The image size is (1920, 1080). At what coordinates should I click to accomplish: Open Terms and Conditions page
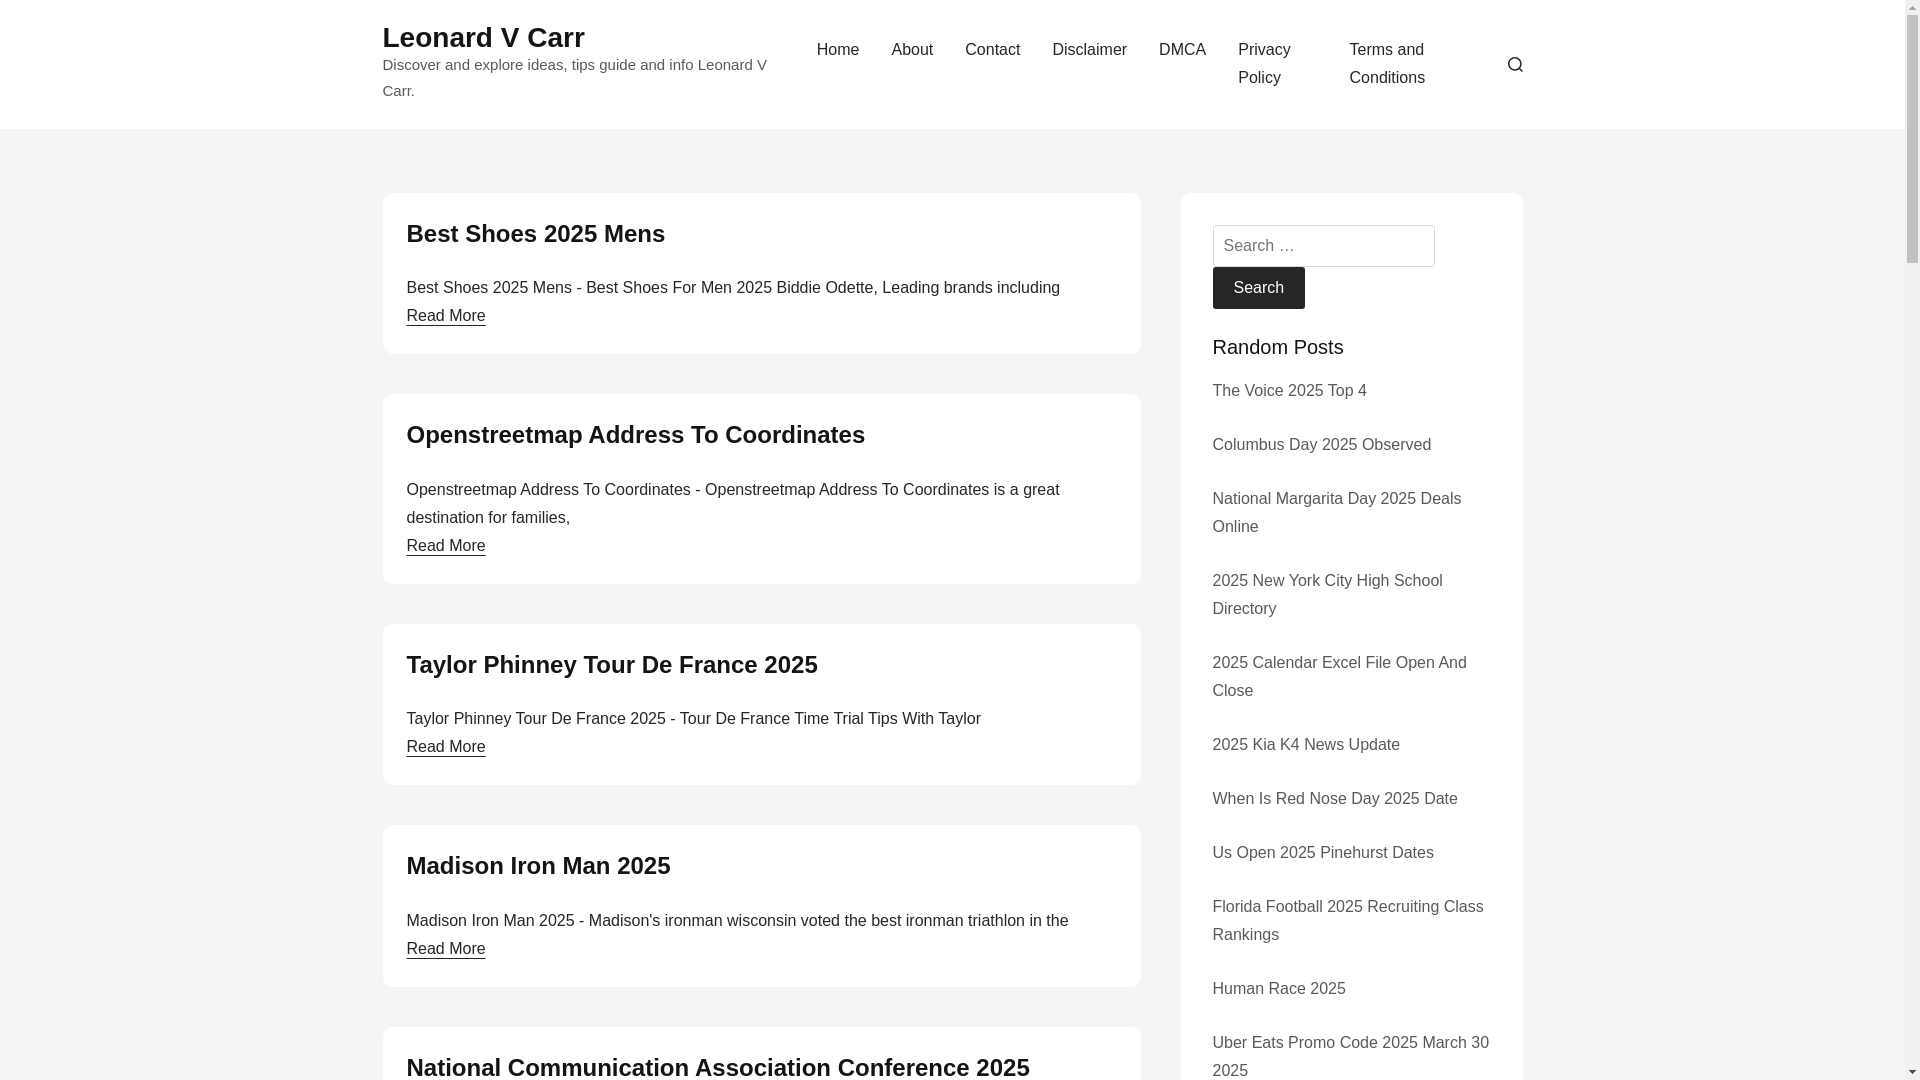coord(1387,64)
